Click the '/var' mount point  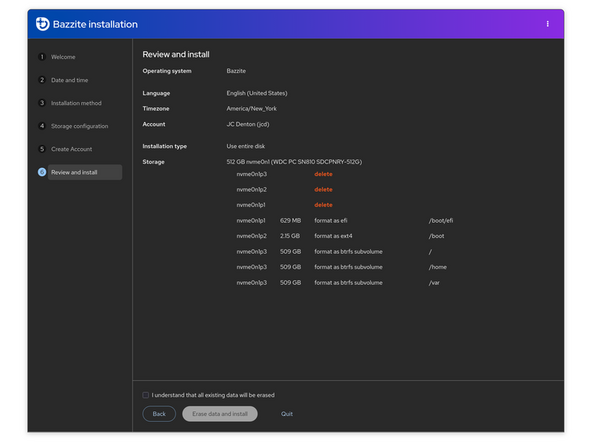[434, 282]
